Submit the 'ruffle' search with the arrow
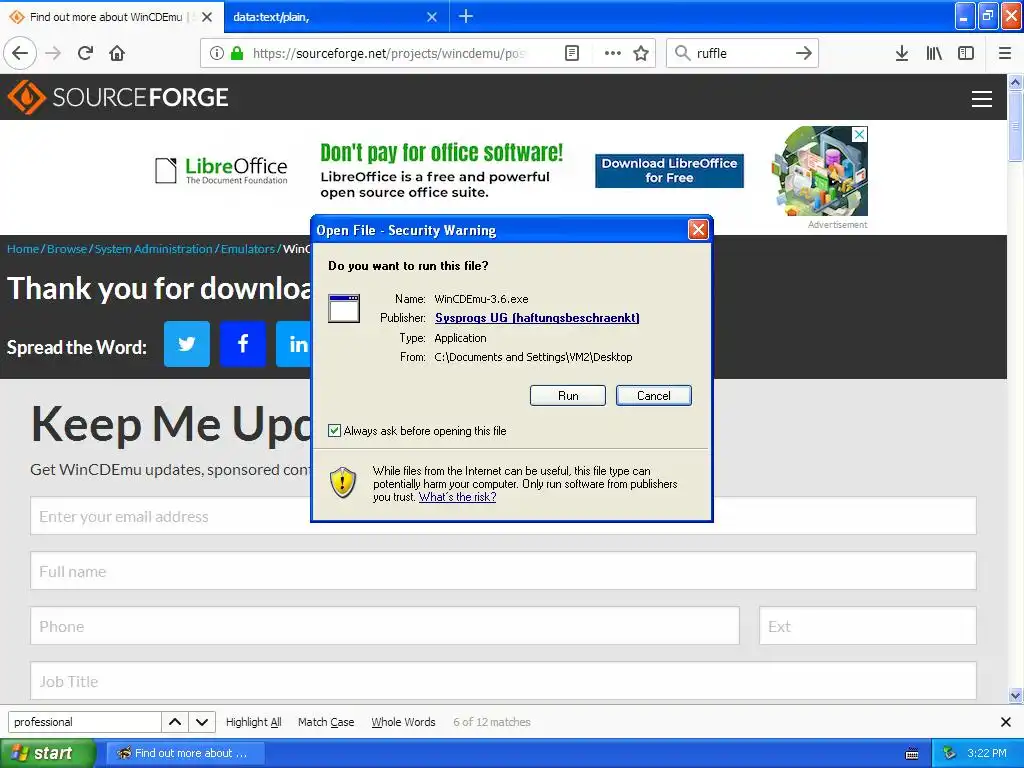Viewport: 1024px width, 768px height. 804,54
